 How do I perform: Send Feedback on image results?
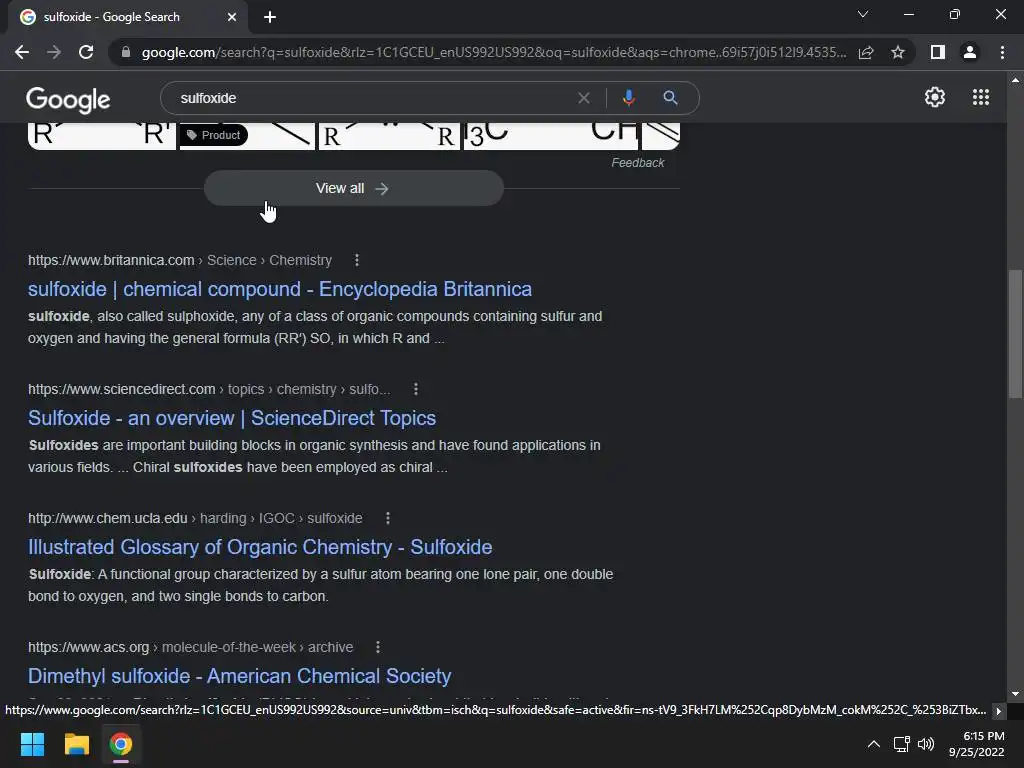pyautogui.click(x=637, y=163)
